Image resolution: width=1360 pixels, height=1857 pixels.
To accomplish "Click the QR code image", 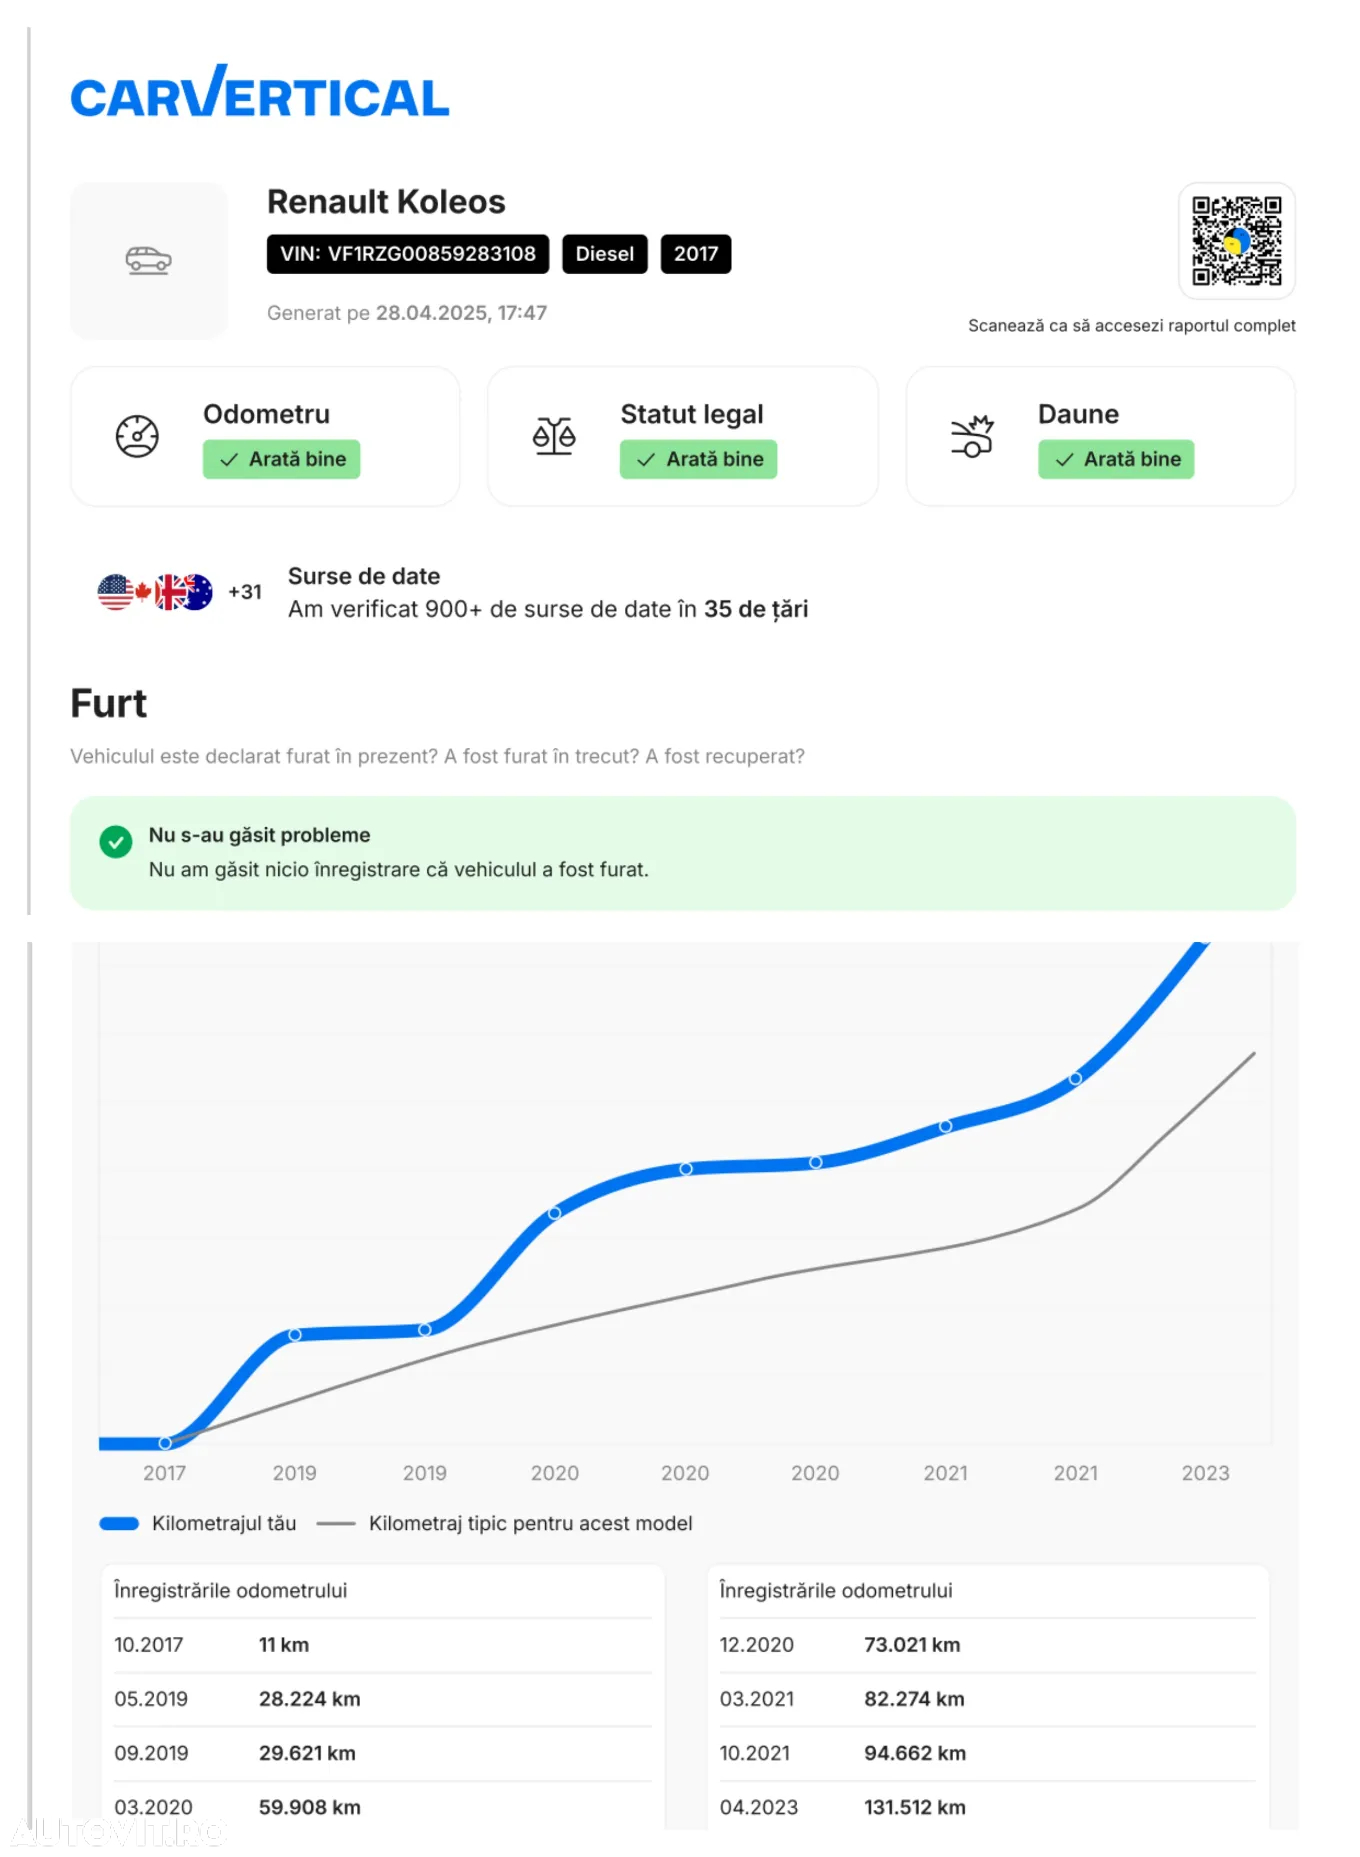I will (x=1236, y=241).
